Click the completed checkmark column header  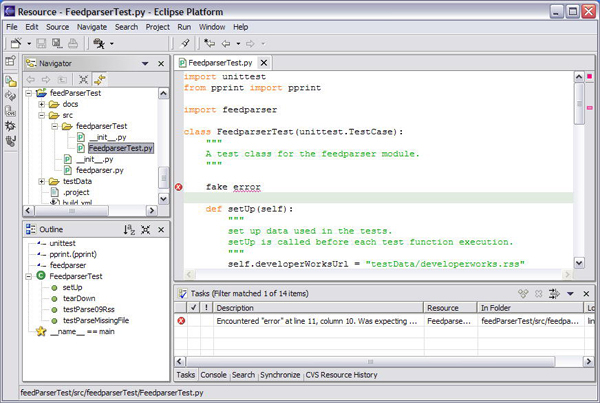pyautogui.click(x=194, y=307)
